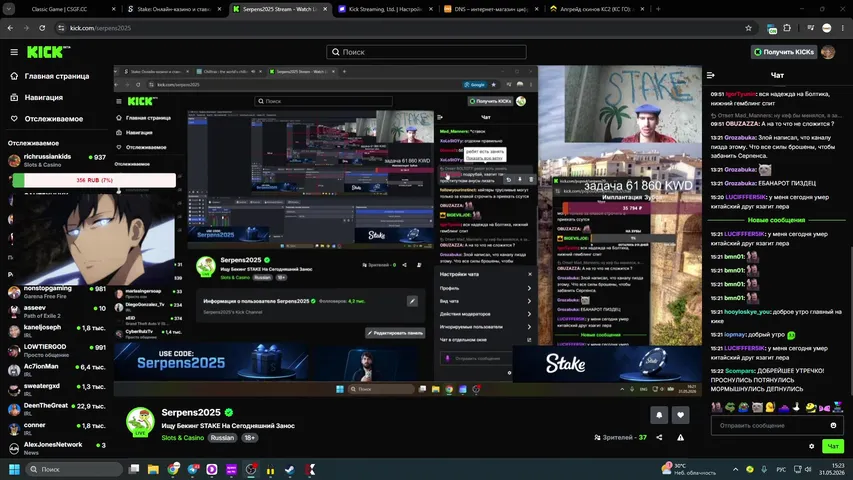This screenshot has height=480, width=853.
Task: Click the Serpens2025 live avatar
Action: 140,422
